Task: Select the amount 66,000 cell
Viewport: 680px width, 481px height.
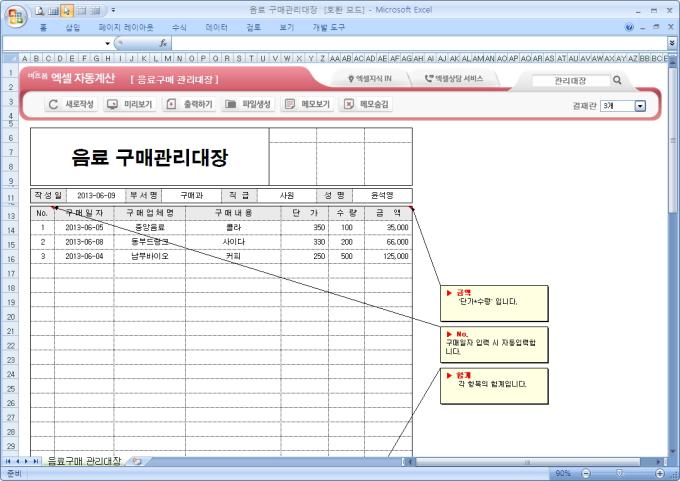Action: 389,242
